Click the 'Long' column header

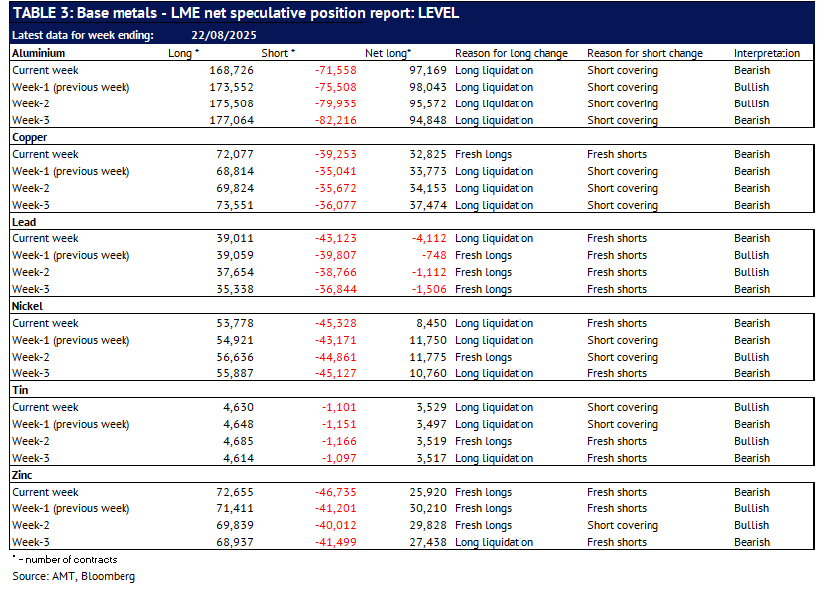coord(183,53)
